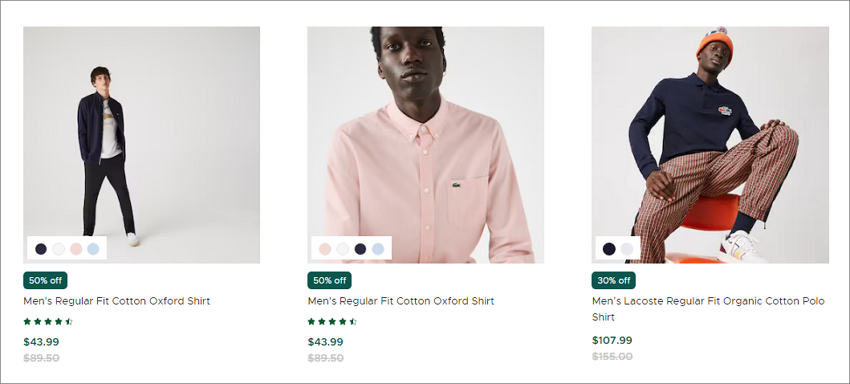Open the pink Oxford shirt product image
The height and width of the screenshot is (384, 850).
426,145
